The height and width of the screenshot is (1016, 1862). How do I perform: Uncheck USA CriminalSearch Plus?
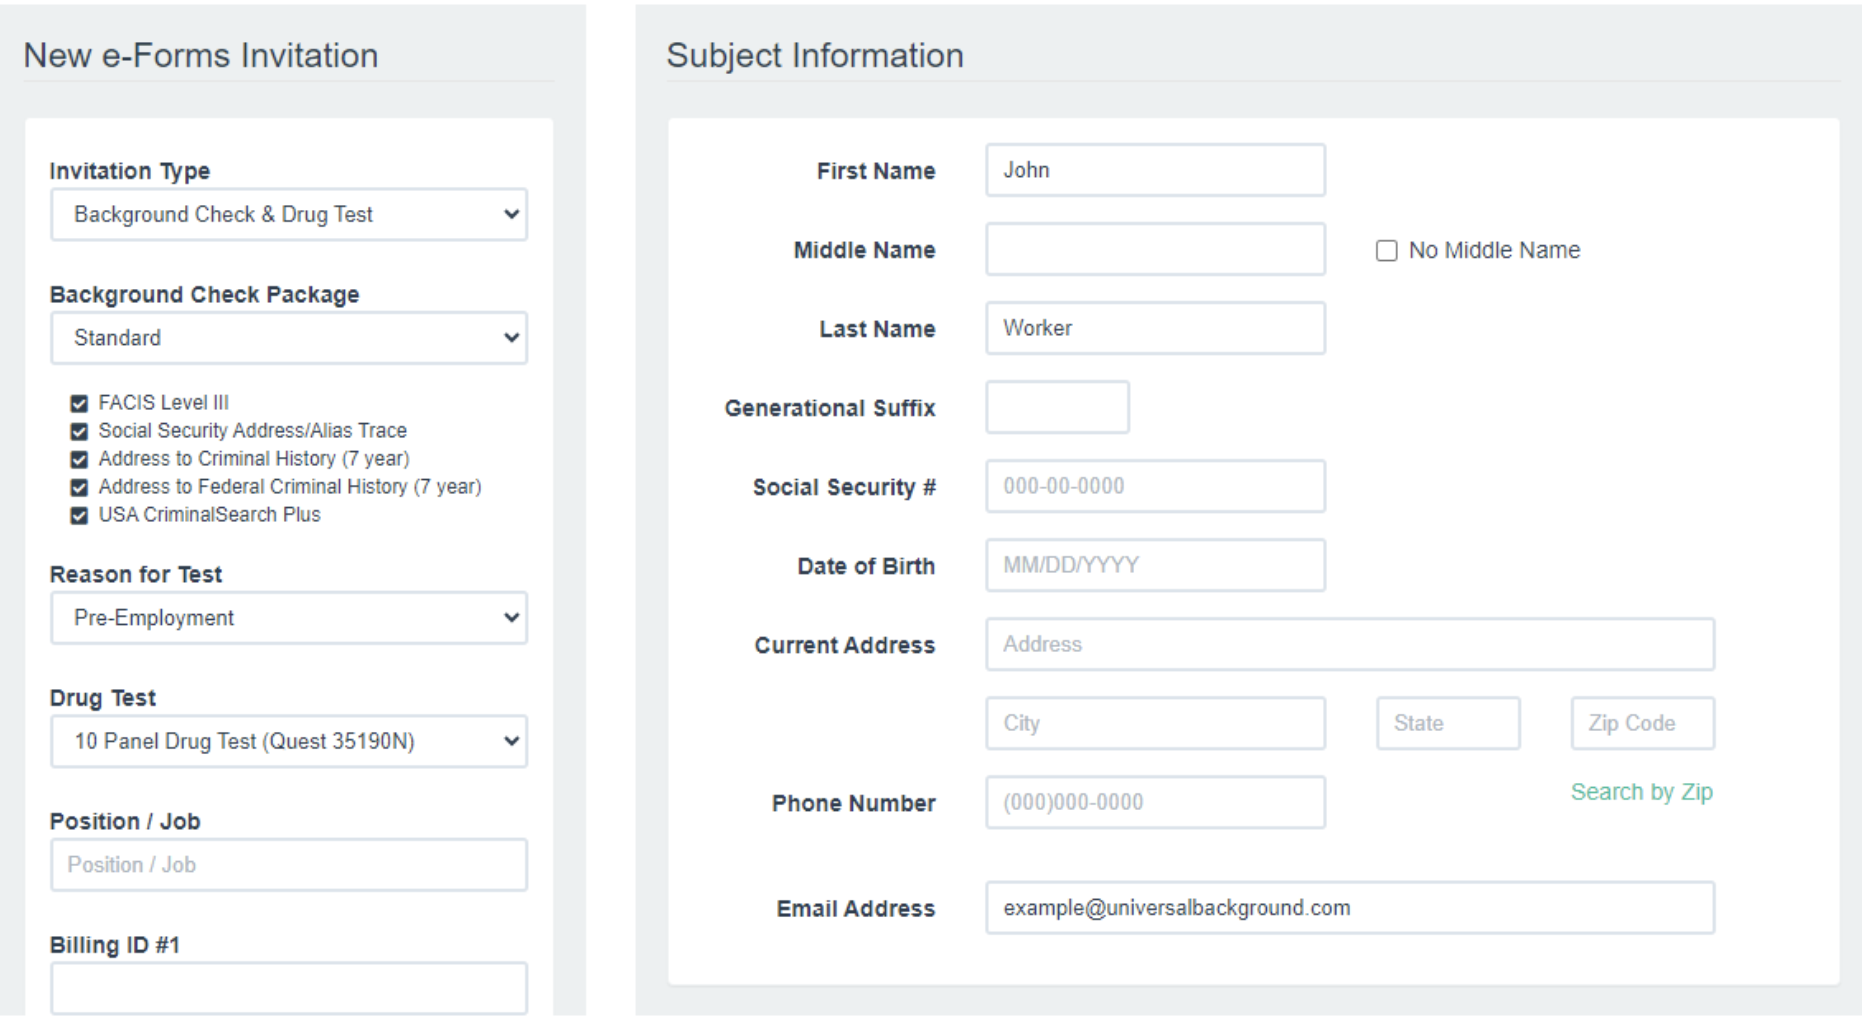pyautogui.click(x=81, y=515)
